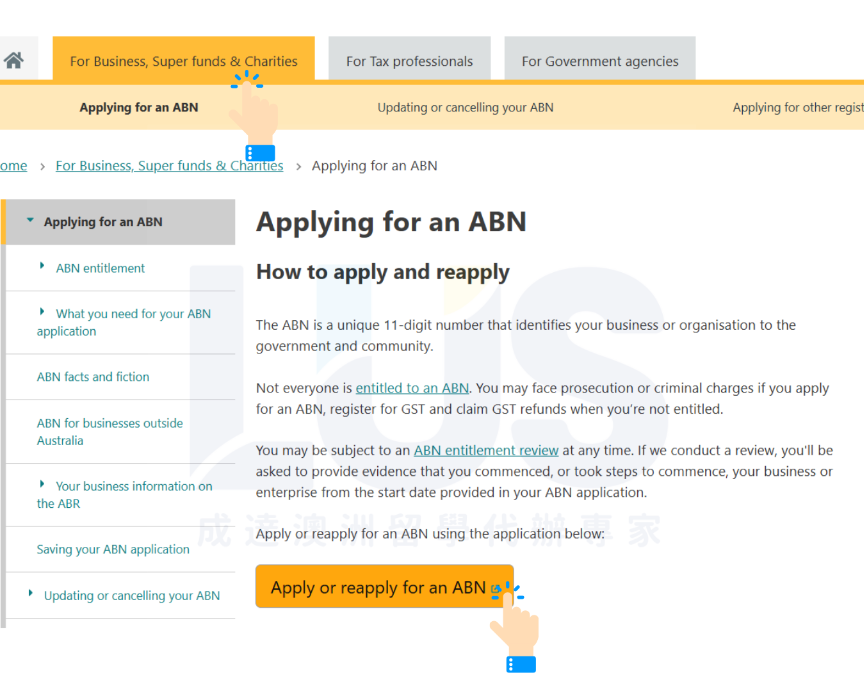Expand the ABN entitlement sidebar arrow
The image size is (864, 691).
pos(42,266)
